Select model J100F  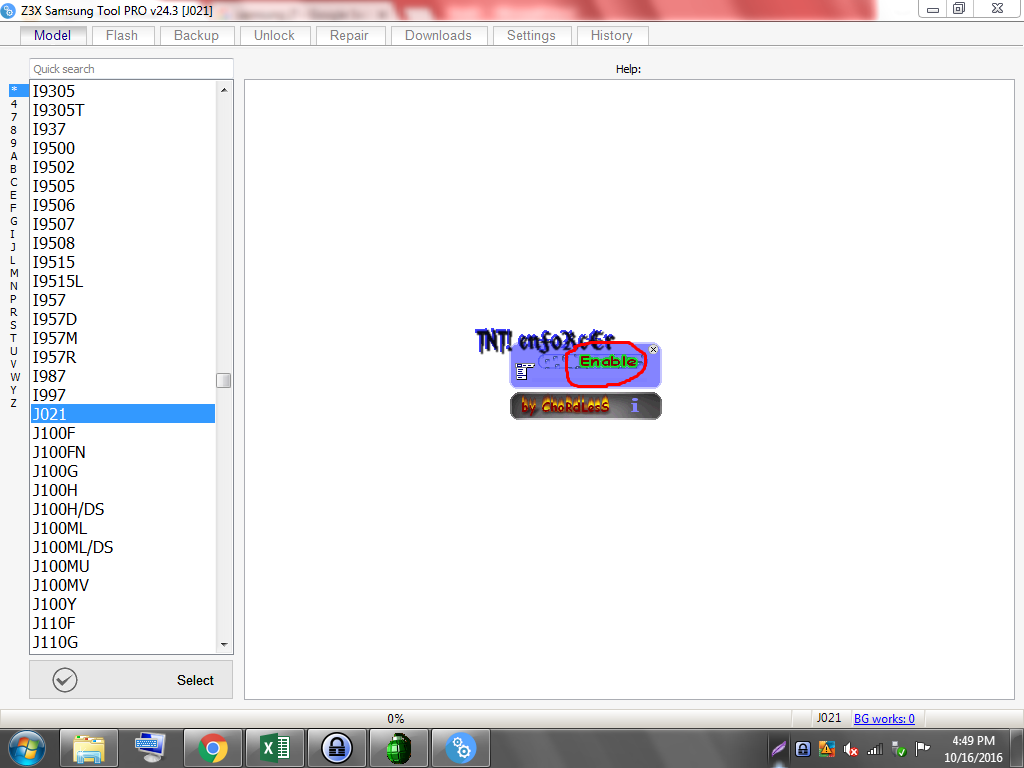point(123,433)
